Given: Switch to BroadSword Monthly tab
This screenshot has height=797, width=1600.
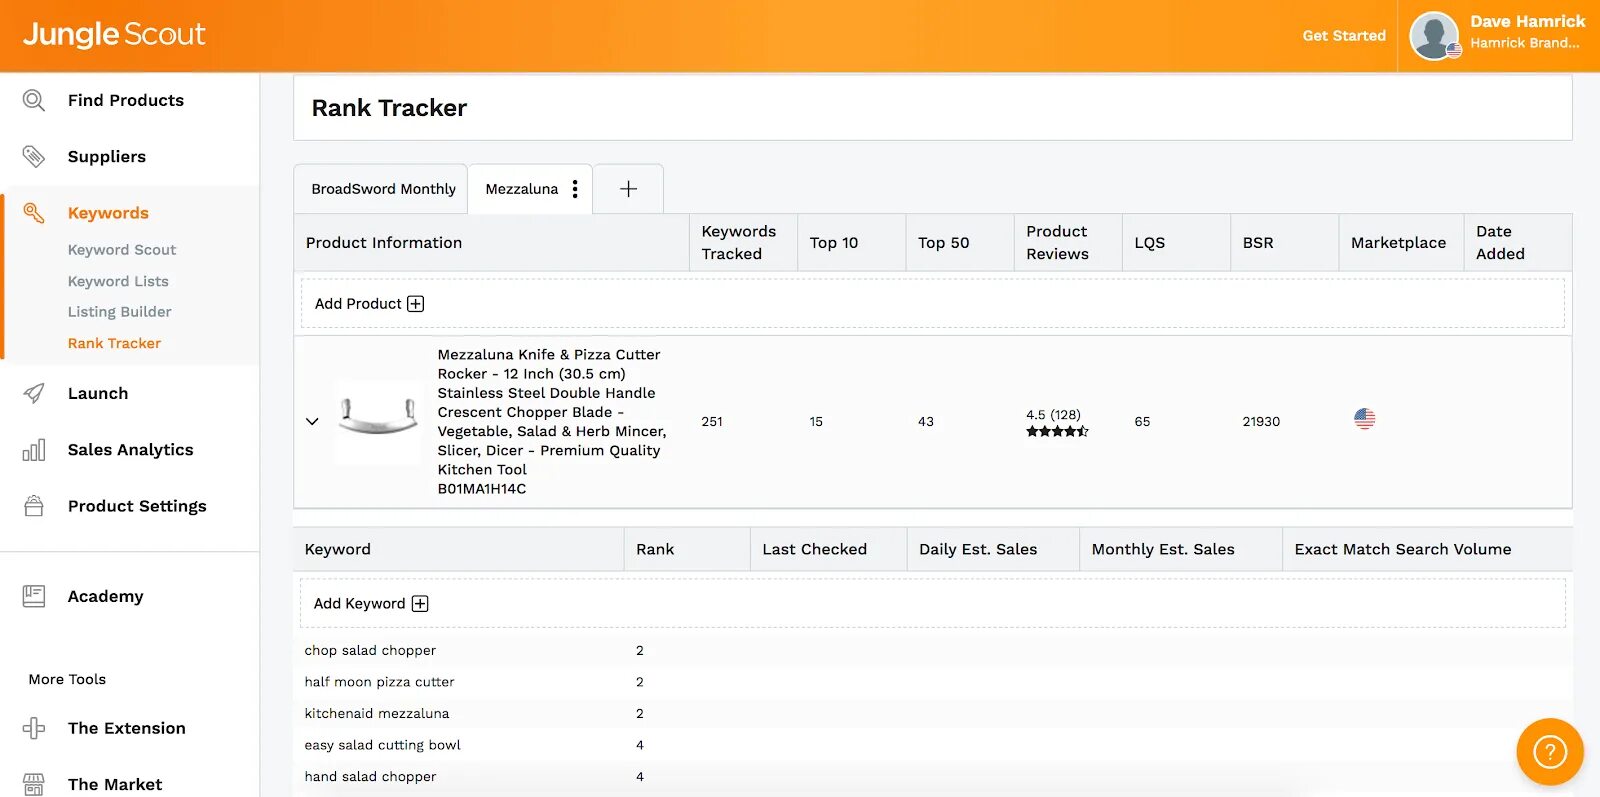Looking at the screenshot, I should click(383, 189).
